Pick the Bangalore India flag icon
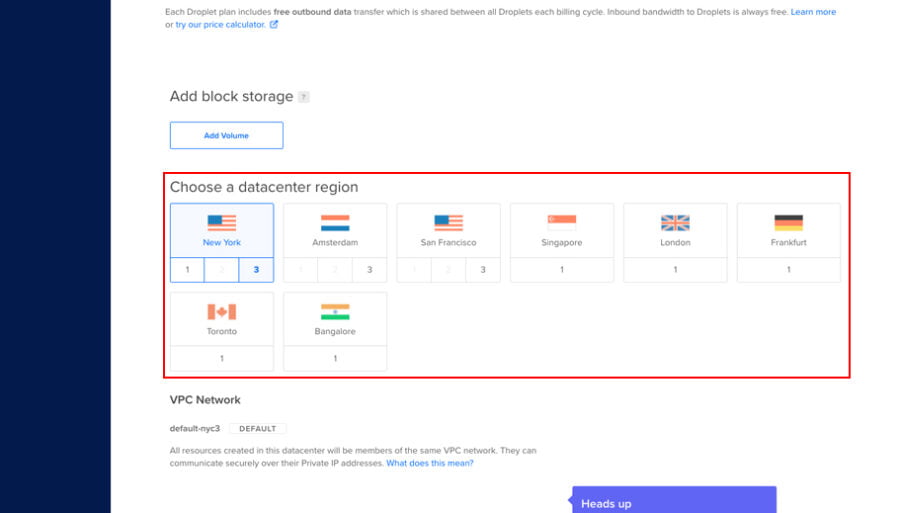 [x=335, y=312]
